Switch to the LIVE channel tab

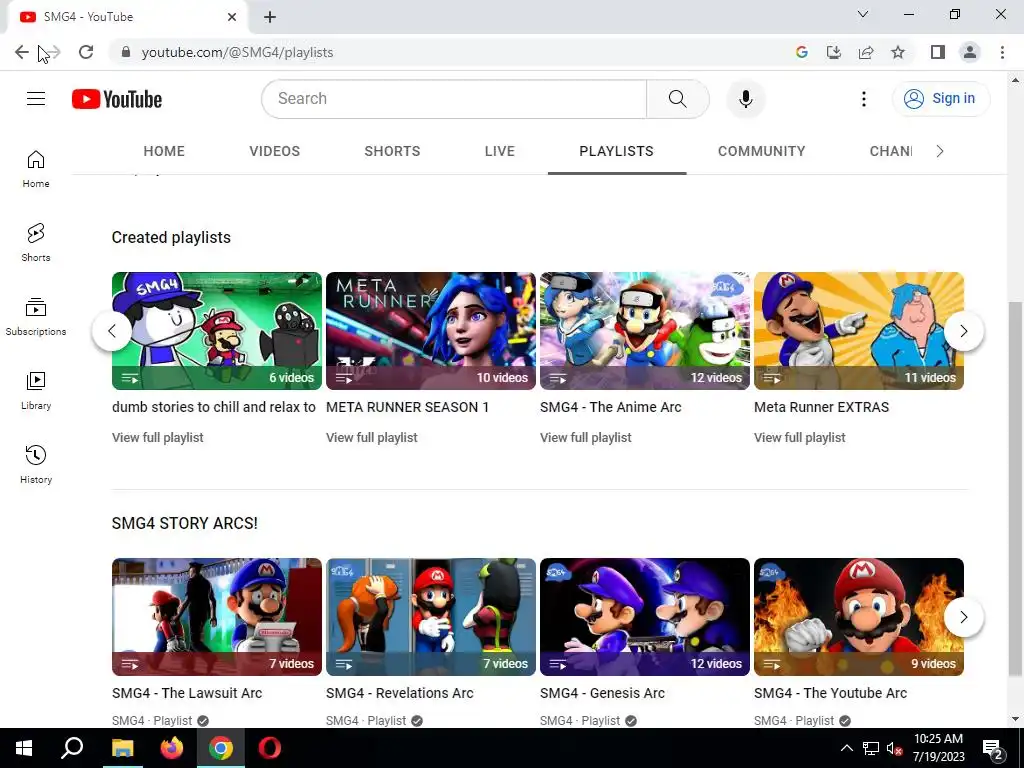[x=500, y=152]
